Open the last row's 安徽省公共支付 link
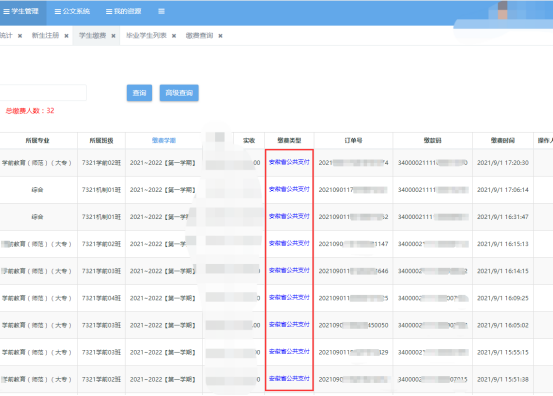553x396 pixels. pos(289,378)
